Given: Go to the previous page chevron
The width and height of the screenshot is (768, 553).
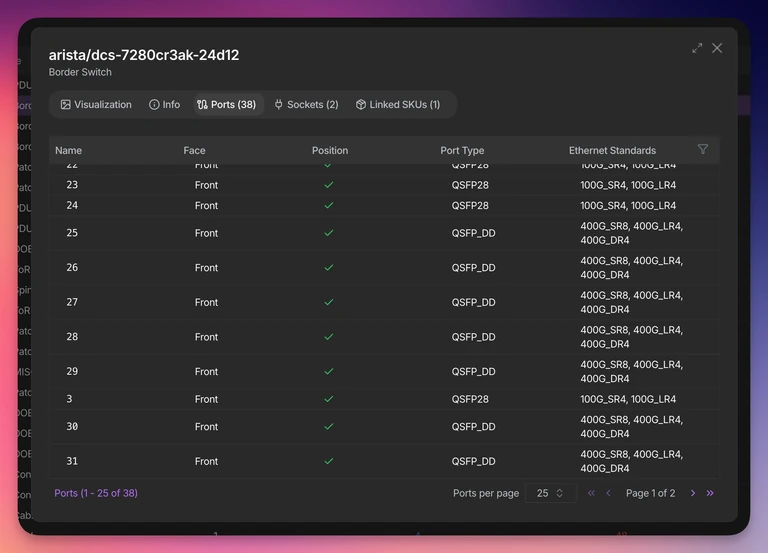Looking at the screenshot, I should 608,493.
